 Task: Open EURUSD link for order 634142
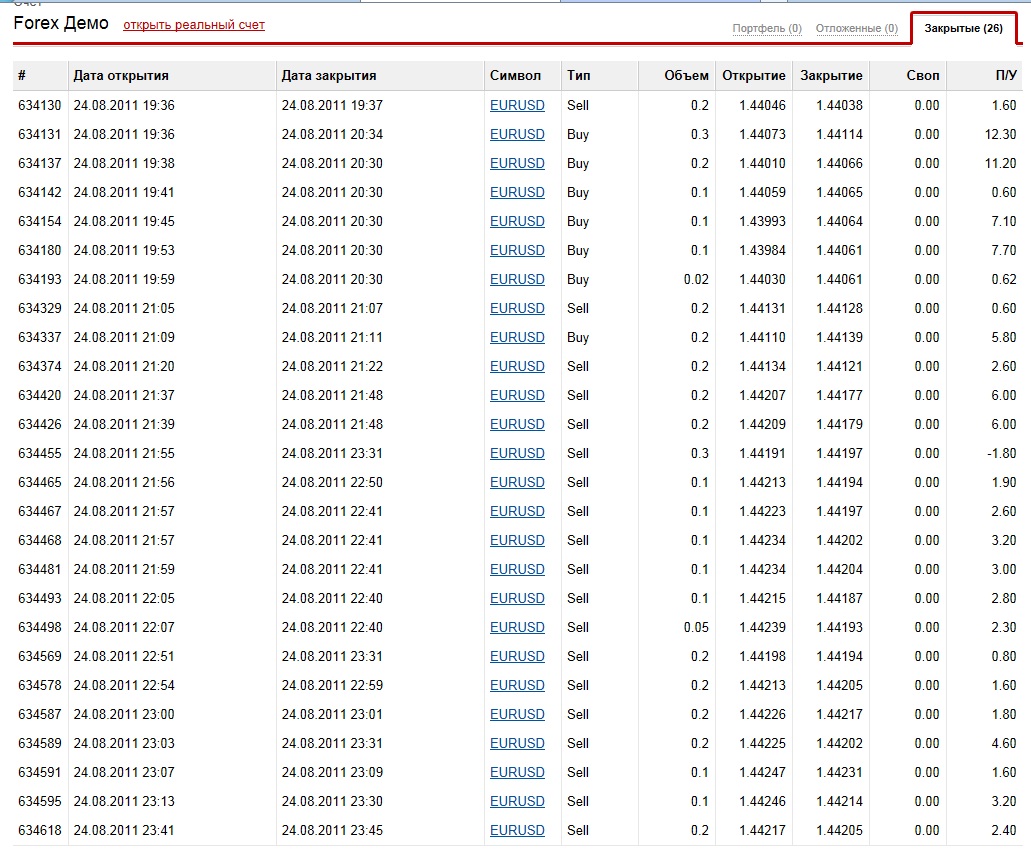(517, 192)
